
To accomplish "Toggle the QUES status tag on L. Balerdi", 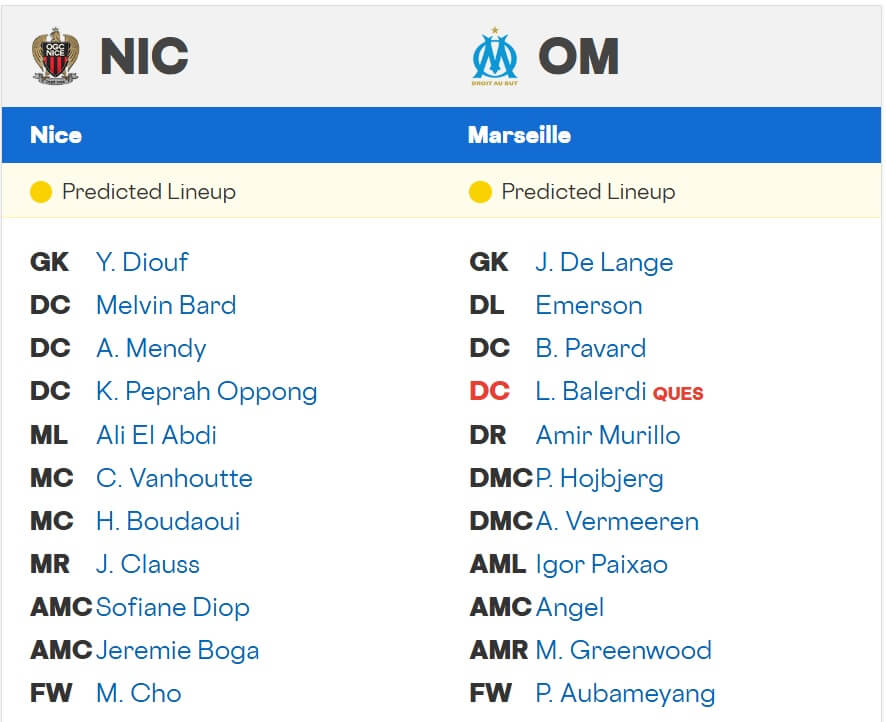I will coord(678,393).
